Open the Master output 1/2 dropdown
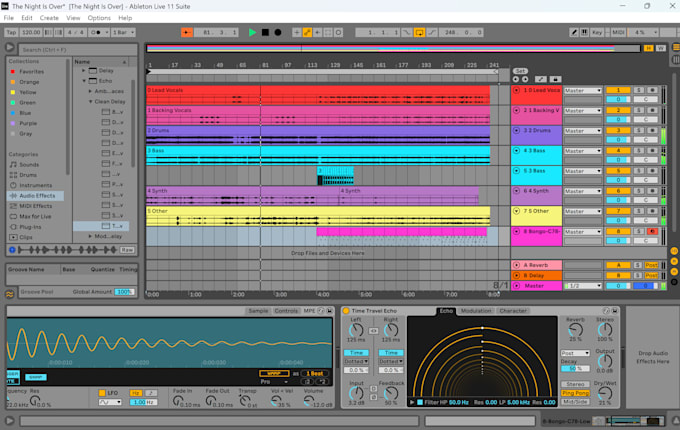This screenshot has height=430, width=680. click(x=583, y=286)
